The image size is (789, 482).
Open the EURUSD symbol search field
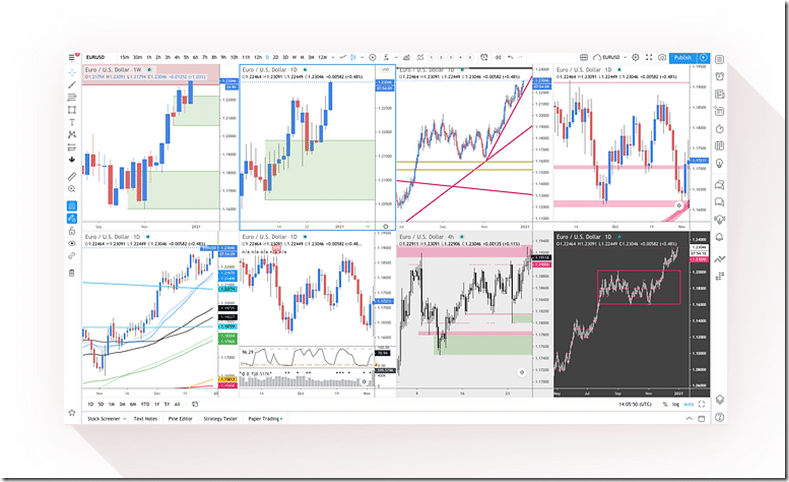97,58
